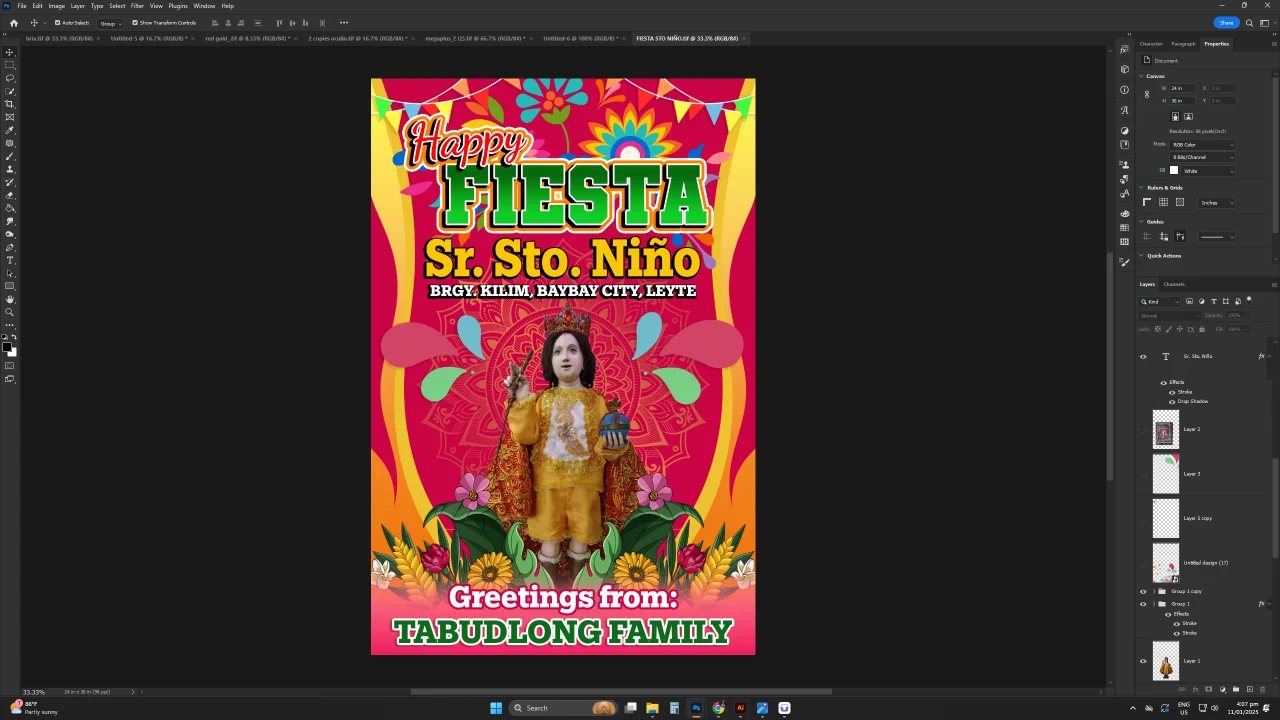Open Auto-Select Group dropdown
The image size is (1280, 720).
(108, 23)
